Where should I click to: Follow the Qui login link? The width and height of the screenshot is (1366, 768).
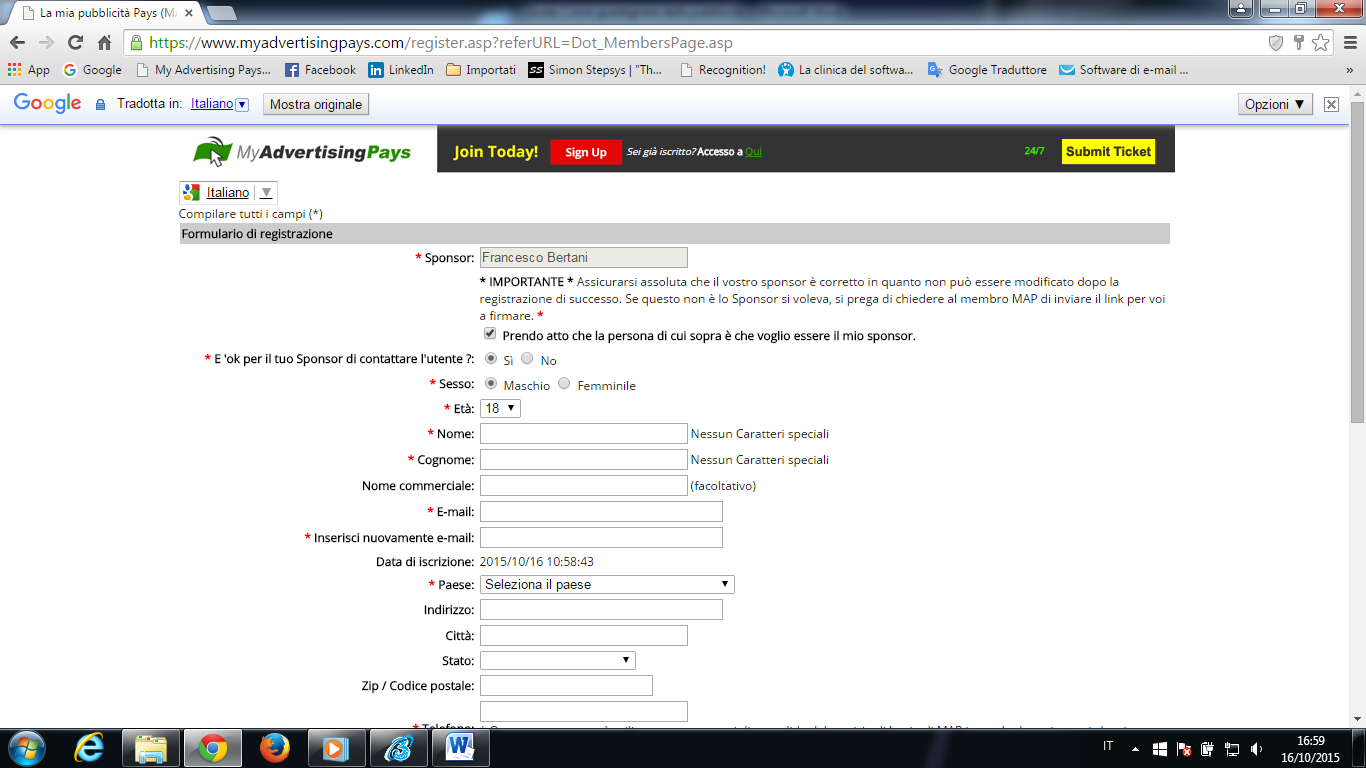753,152
